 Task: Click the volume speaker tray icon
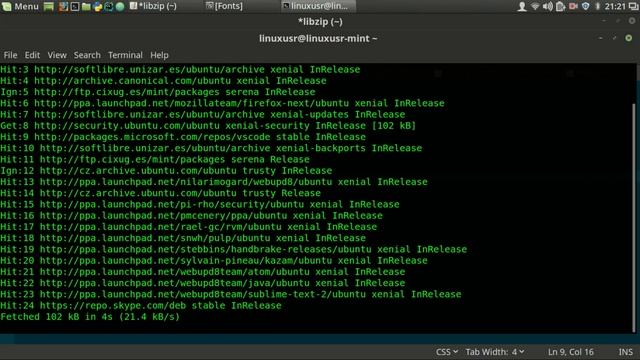[x=548, y=6]
